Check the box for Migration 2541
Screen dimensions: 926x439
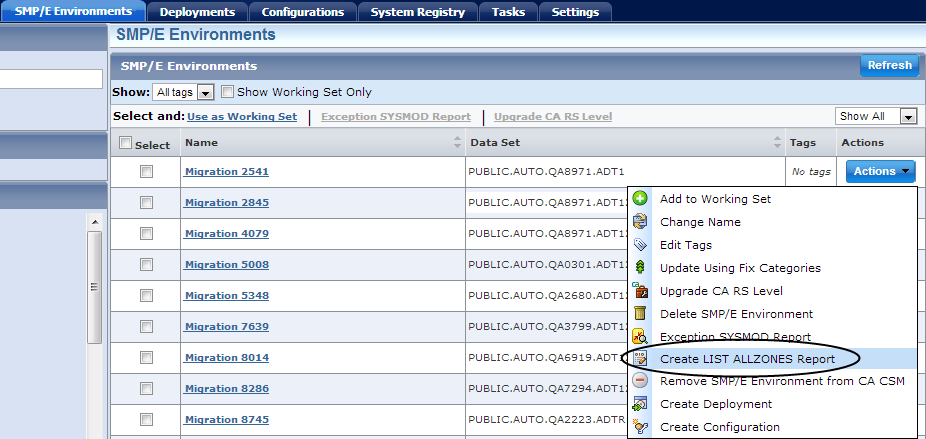(x=146, y=171)
